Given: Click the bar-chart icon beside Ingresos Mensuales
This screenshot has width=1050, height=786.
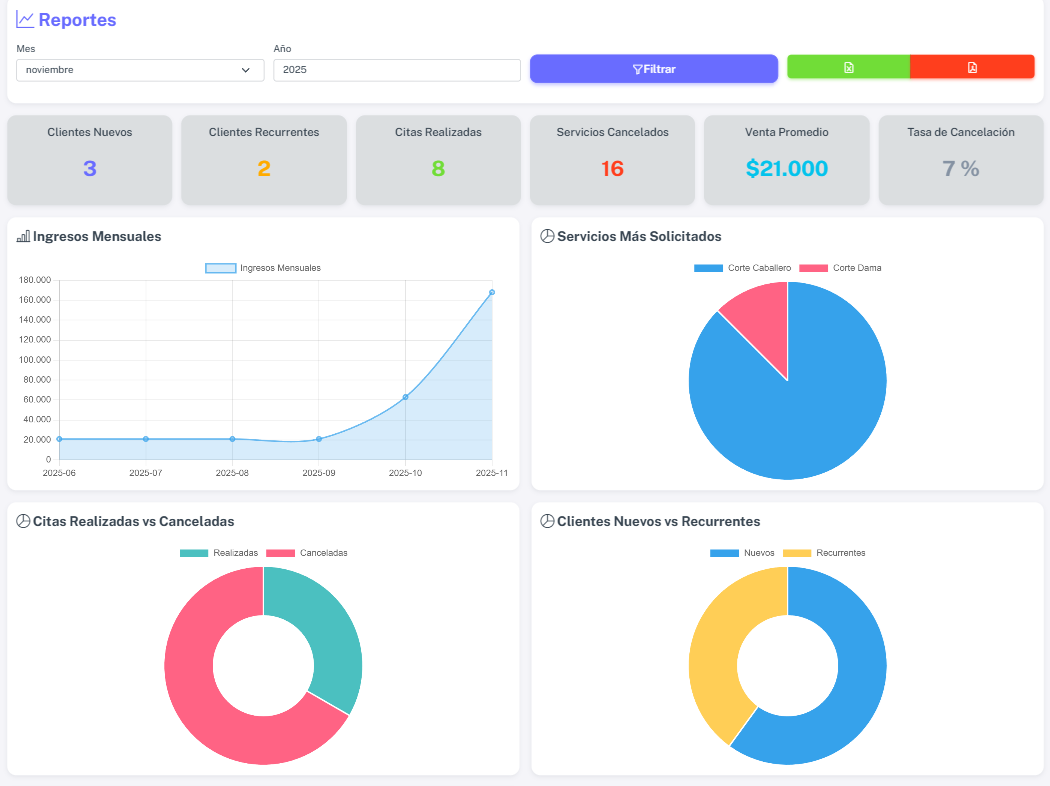Looking at the screenshot, I should click(x=23, y=237).
